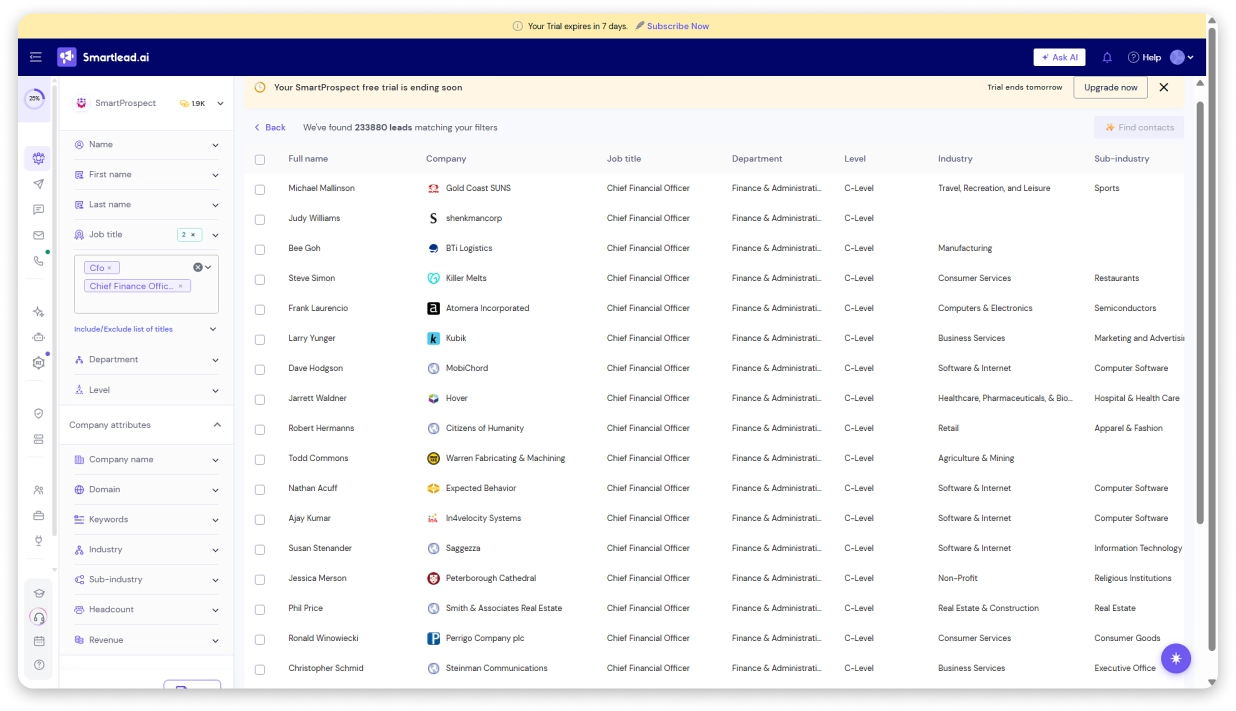Open the hexagon badge sidebar icon

pos(38,363)
